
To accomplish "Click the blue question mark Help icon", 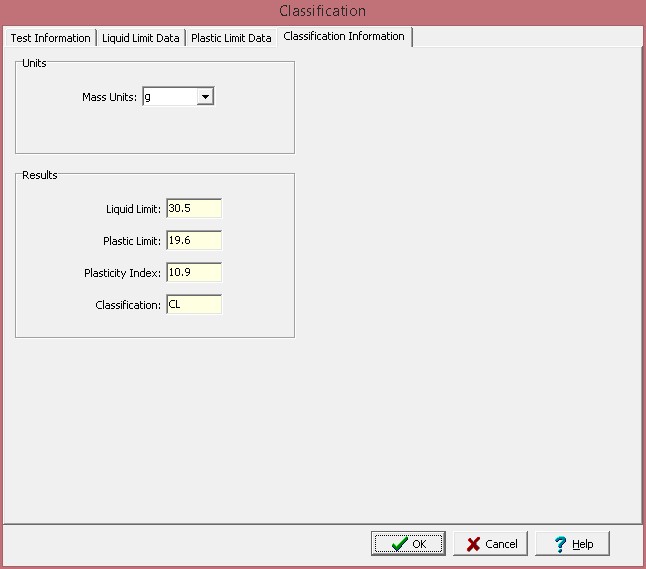I will (560, 544).
